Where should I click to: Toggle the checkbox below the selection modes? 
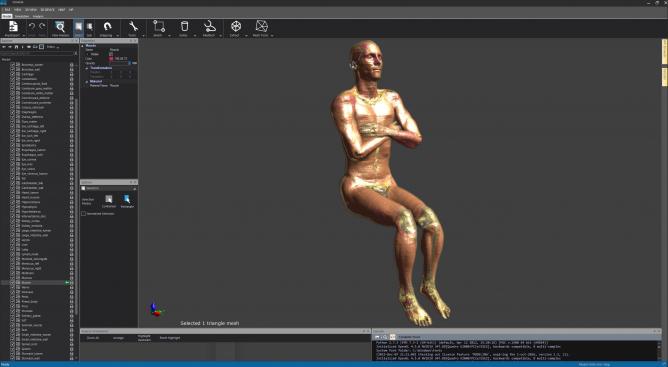coord(84,214)
